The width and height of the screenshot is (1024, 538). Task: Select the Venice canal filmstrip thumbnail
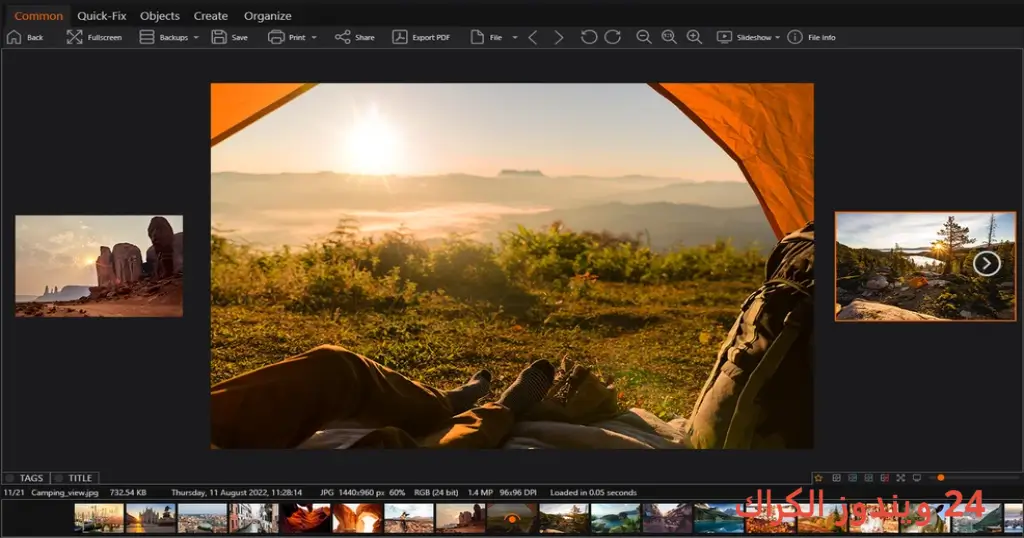[254, 518]
